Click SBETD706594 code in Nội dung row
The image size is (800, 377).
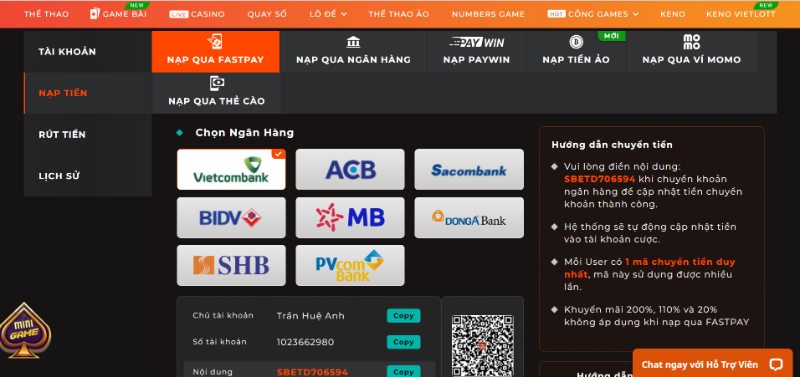point(312,372)
